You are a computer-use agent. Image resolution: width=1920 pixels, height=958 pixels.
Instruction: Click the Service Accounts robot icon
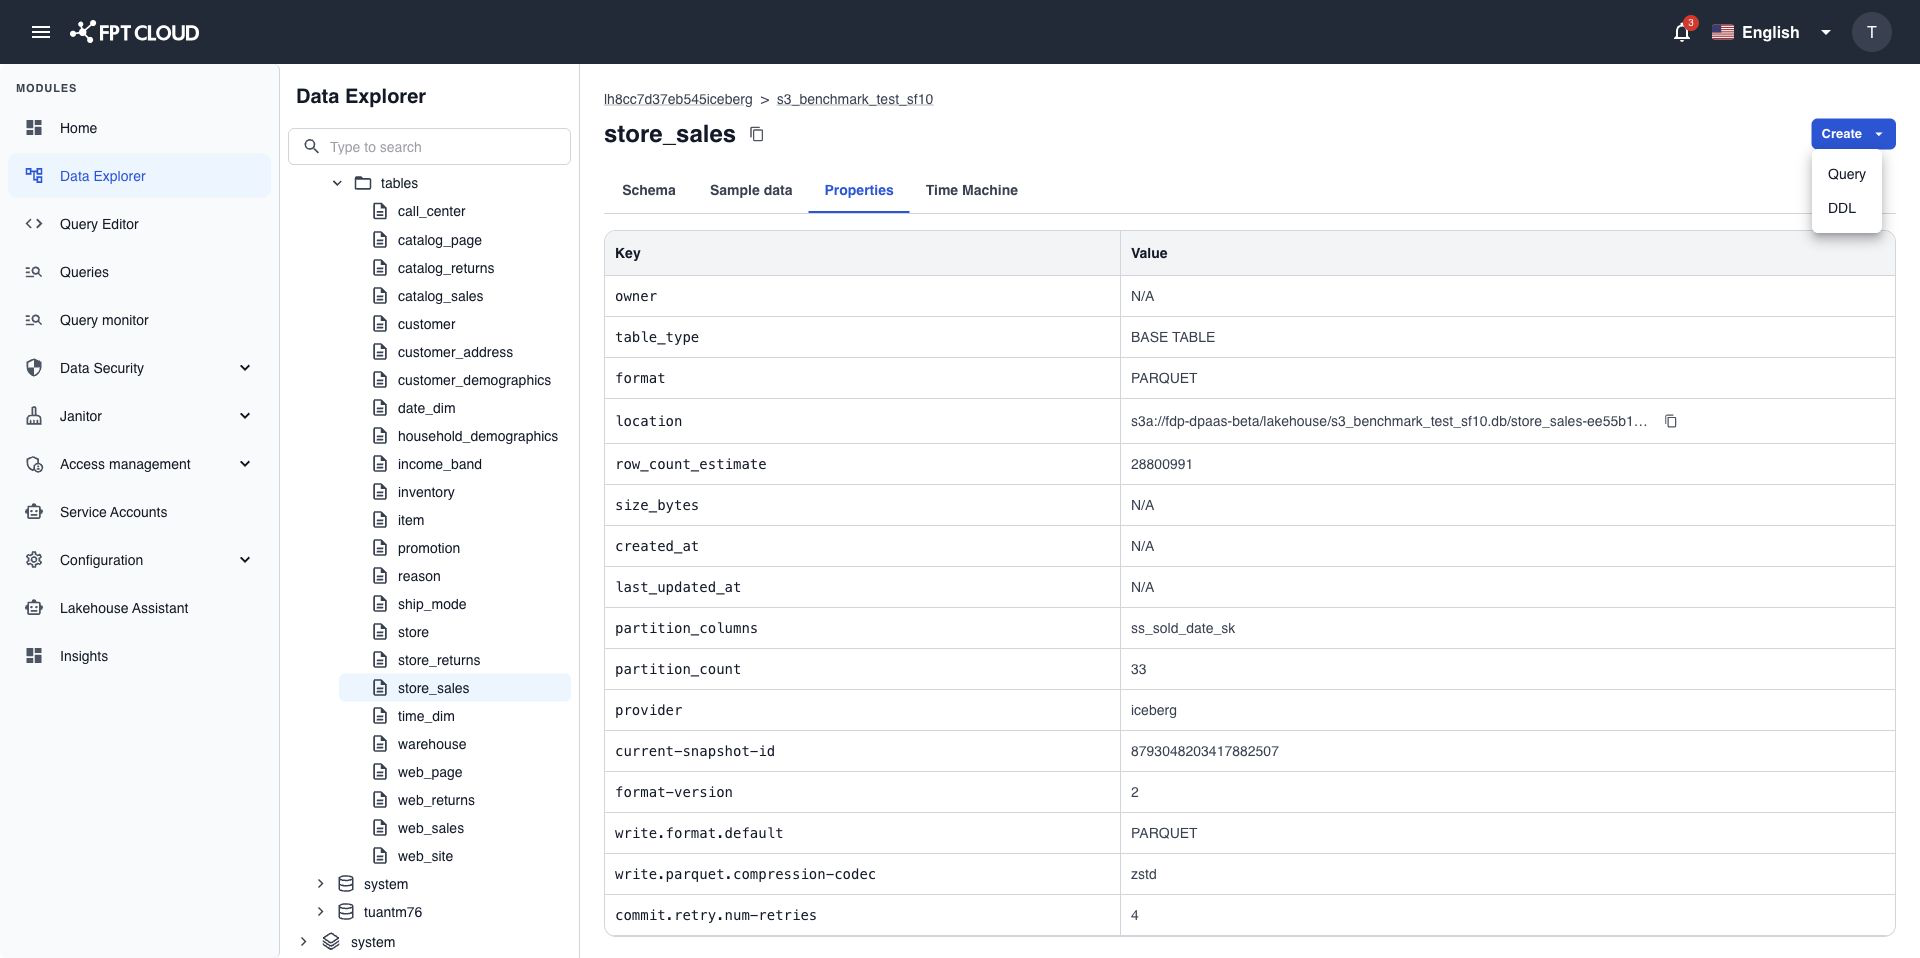pyautogui.click(x=34, y=512)
